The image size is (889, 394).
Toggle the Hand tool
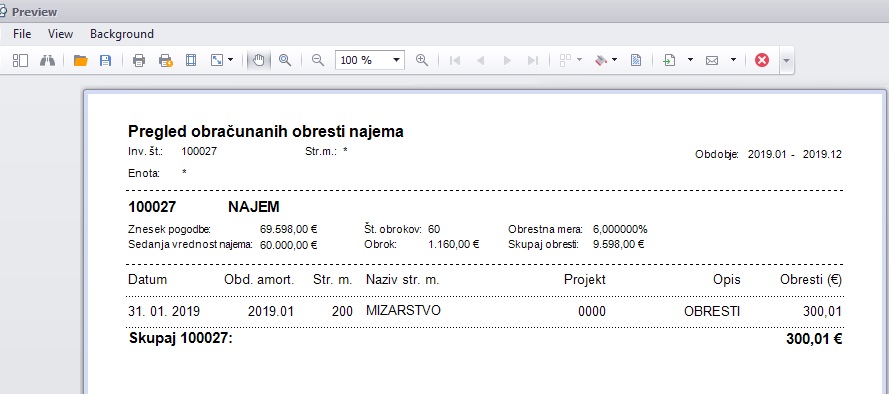[259, 60]
